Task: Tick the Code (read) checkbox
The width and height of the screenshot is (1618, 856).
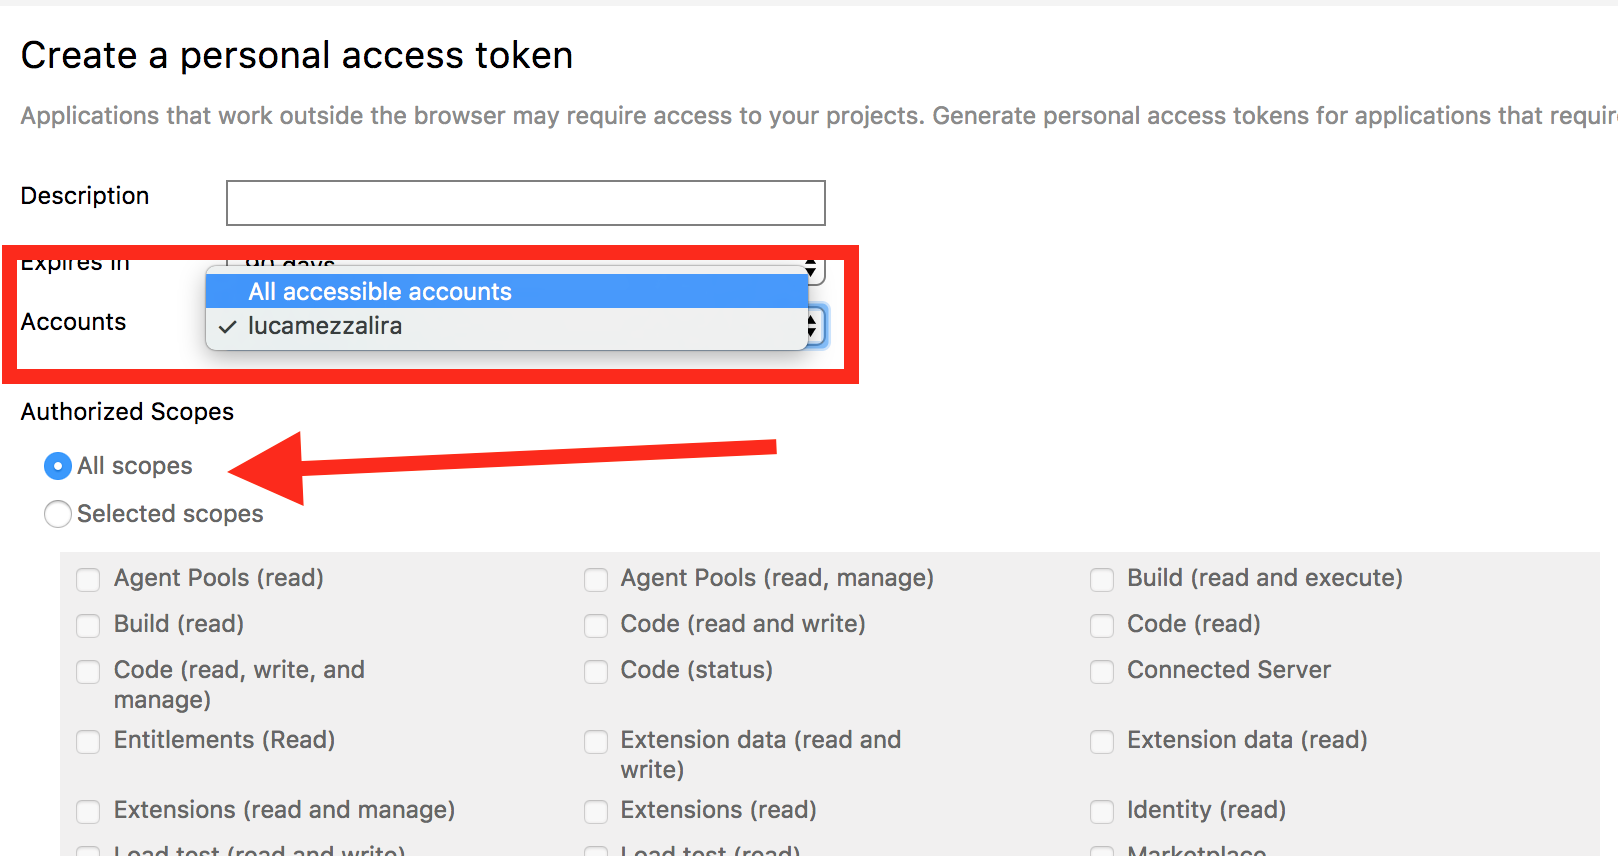Action: pyautogui.click(x=1102, y=625)
